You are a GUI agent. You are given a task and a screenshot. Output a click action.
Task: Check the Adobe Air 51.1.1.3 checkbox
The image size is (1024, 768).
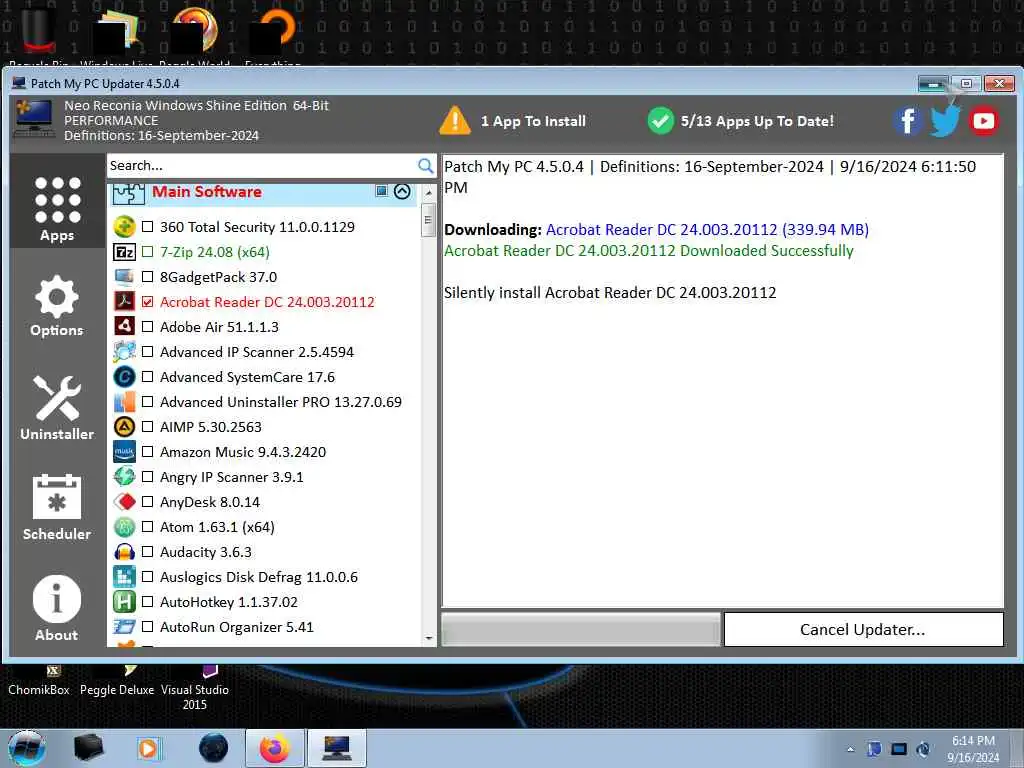(148, 327)
